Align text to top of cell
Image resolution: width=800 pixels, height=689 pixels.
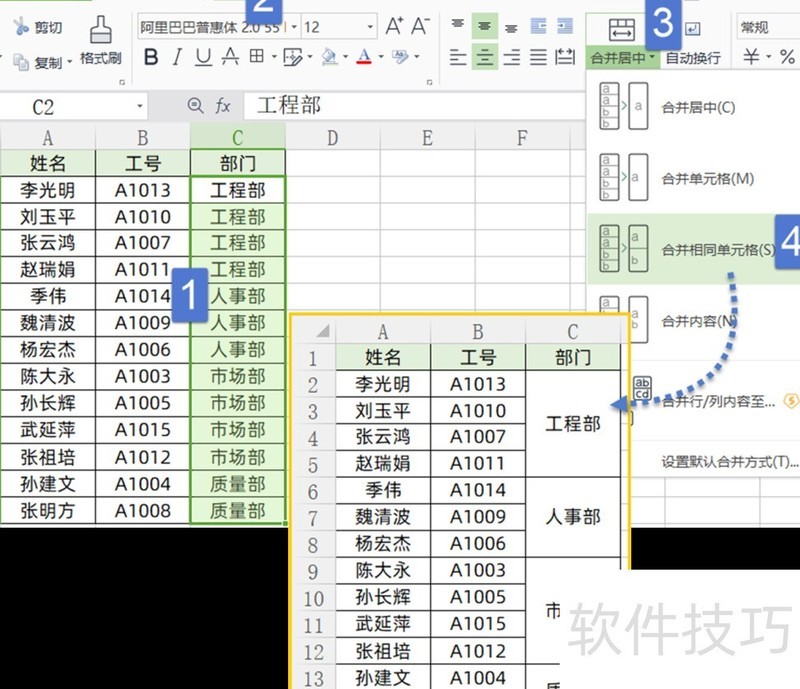458,24
